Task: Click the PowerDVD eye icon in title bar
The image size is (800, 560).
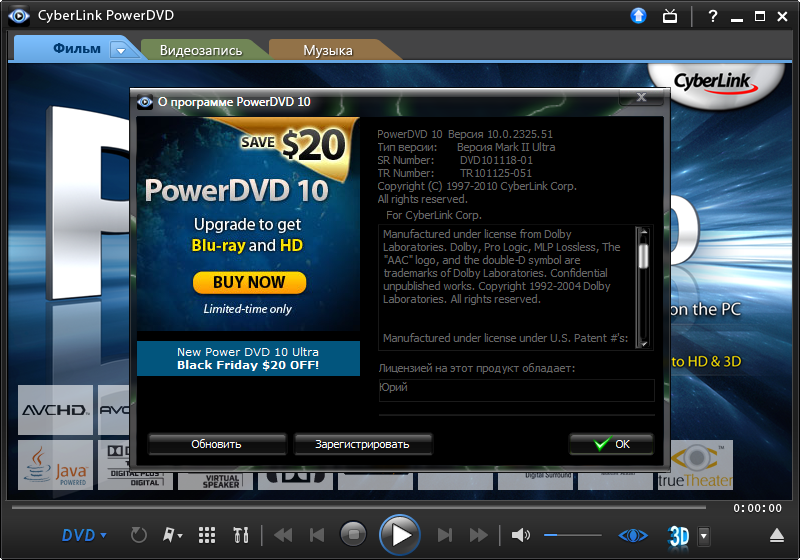Action: coord(19,16)
